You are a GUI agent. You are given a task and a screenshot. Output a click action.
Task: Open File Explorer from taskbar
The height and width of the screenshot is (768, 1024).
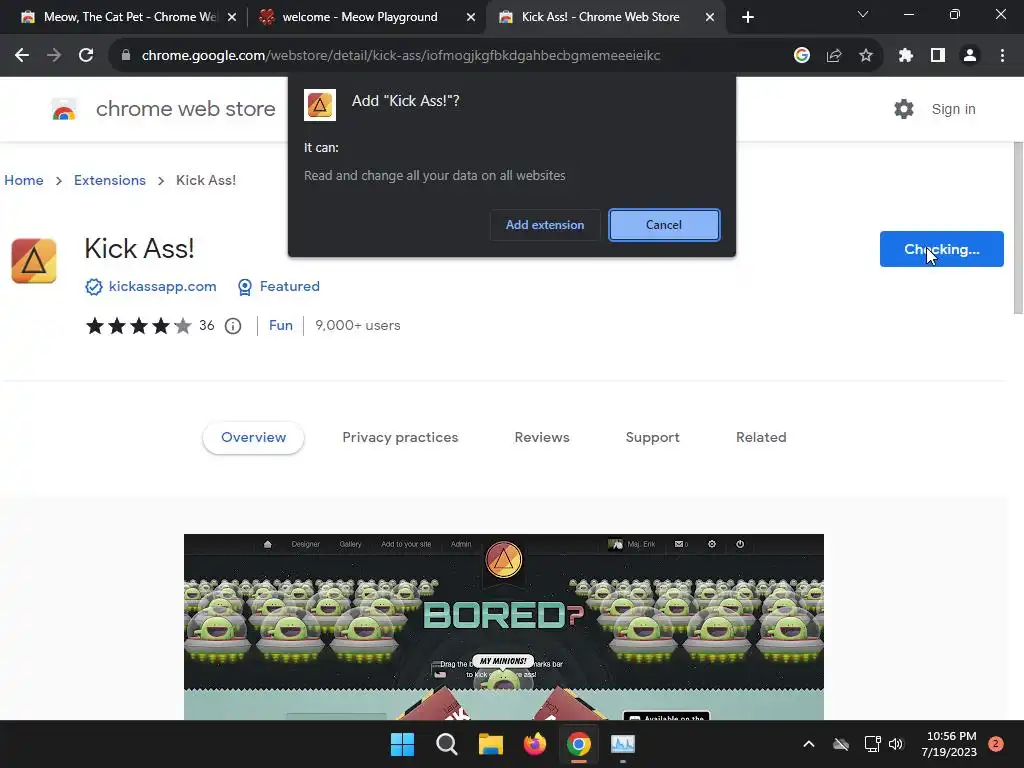(x=490, y=744)
